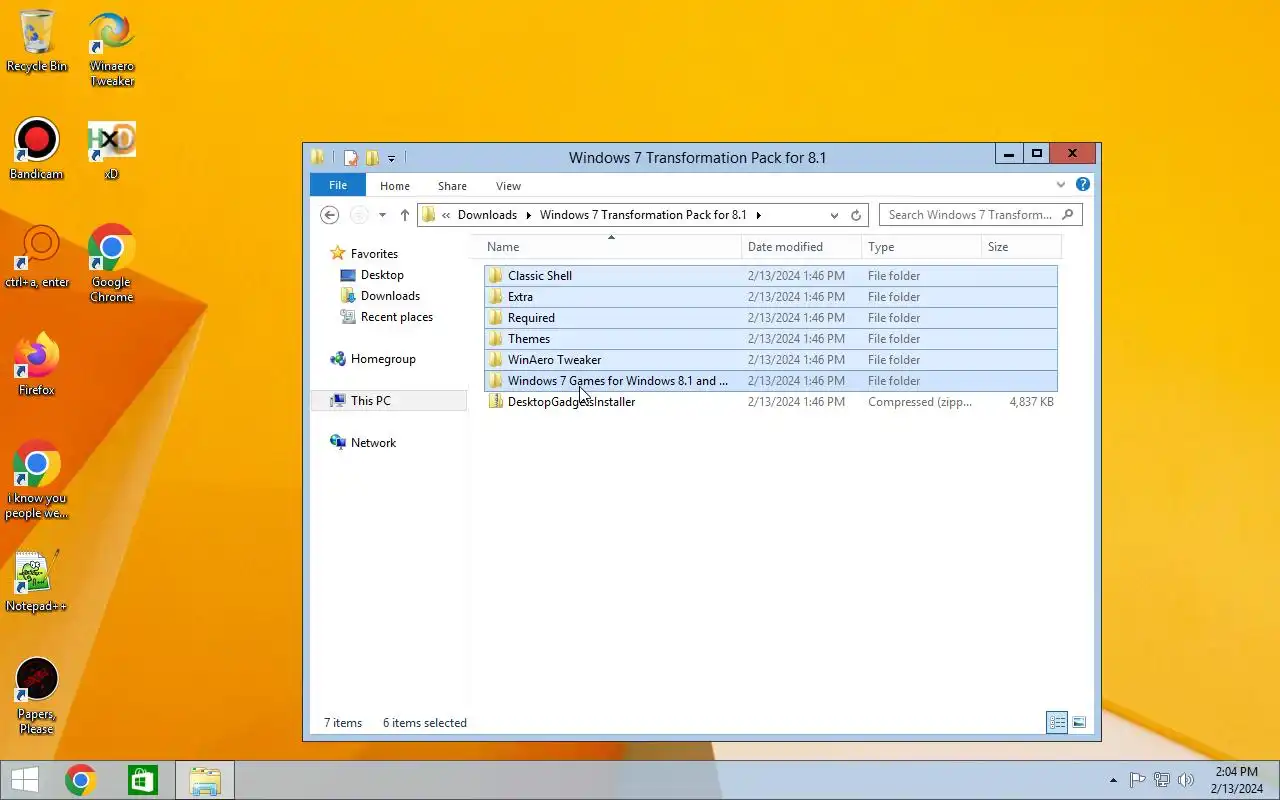The image size is (1280, 800).
Task: Open the xD desktop shortcut
Action: point(112,150)
